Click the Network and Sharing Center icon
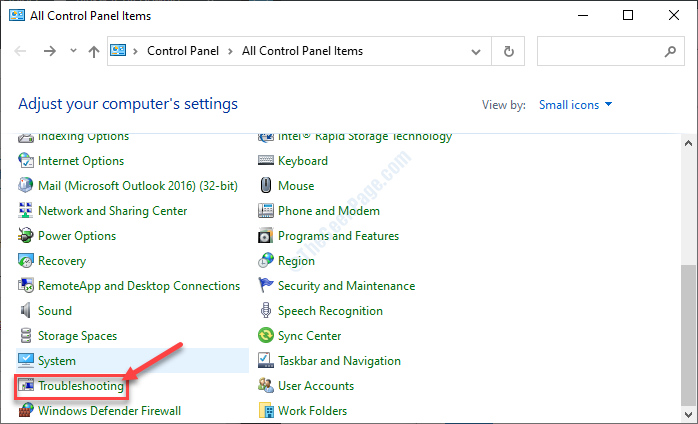Screen dimensions: 698x424 25,210
